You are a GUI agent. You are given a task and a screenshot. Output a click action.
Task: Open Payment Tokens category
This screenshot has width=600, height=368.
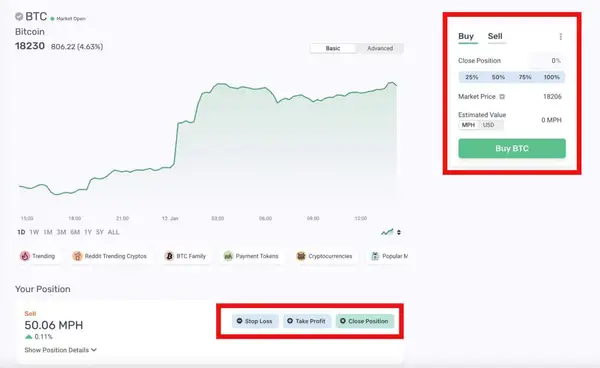251,256
